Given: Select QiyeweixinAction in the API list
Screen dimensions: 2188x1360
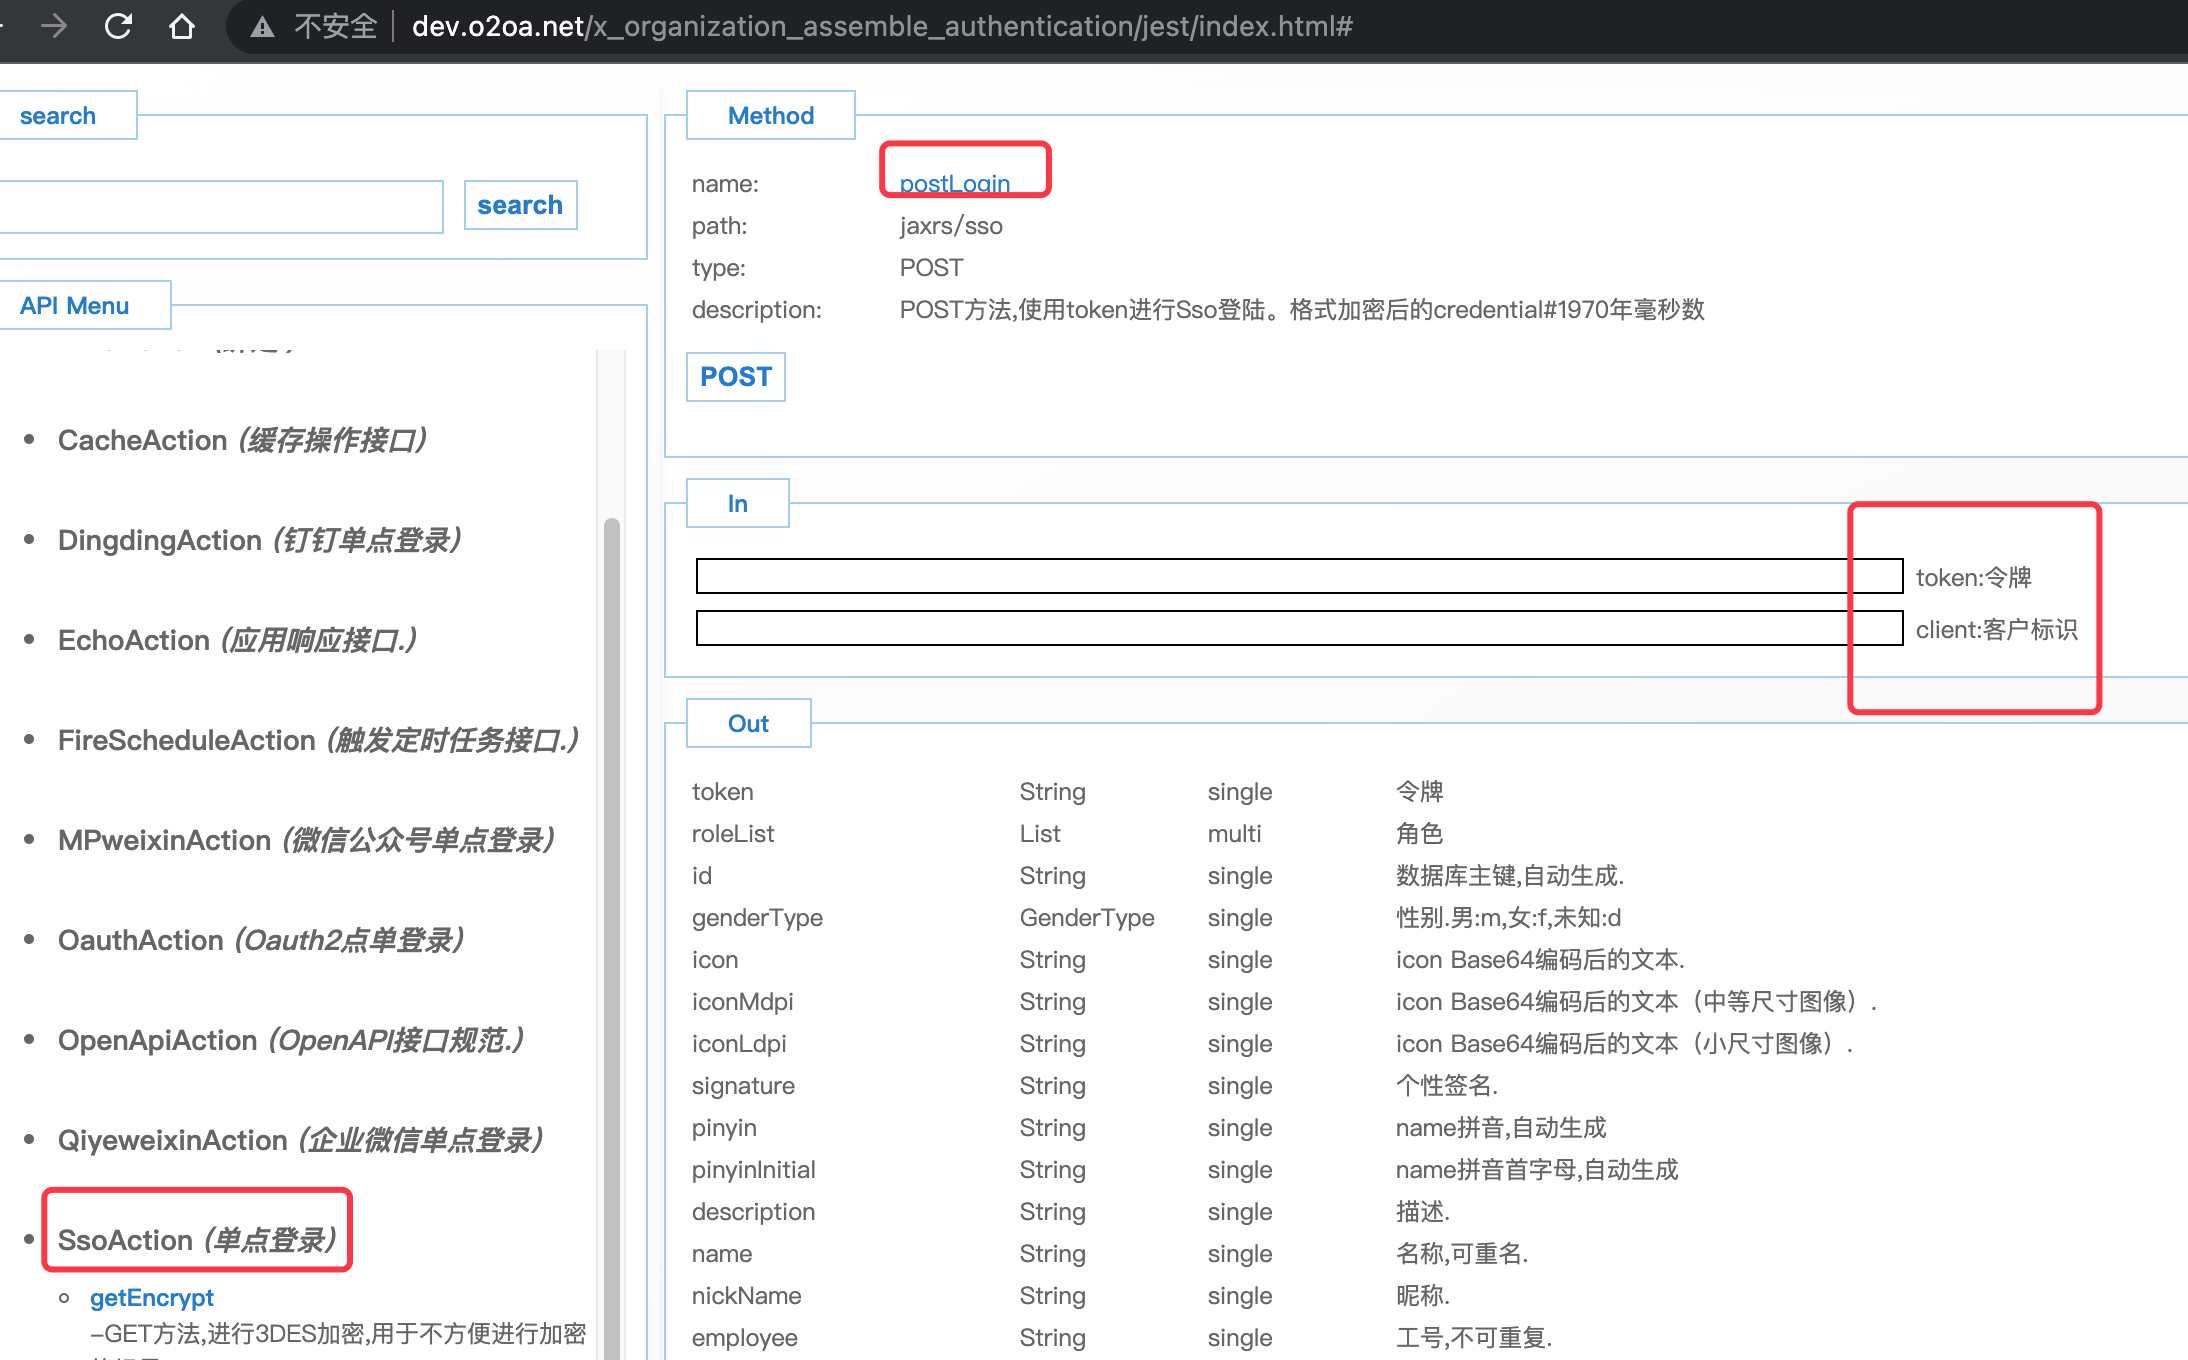Looking at the screenshot, I should point(300,1140).
